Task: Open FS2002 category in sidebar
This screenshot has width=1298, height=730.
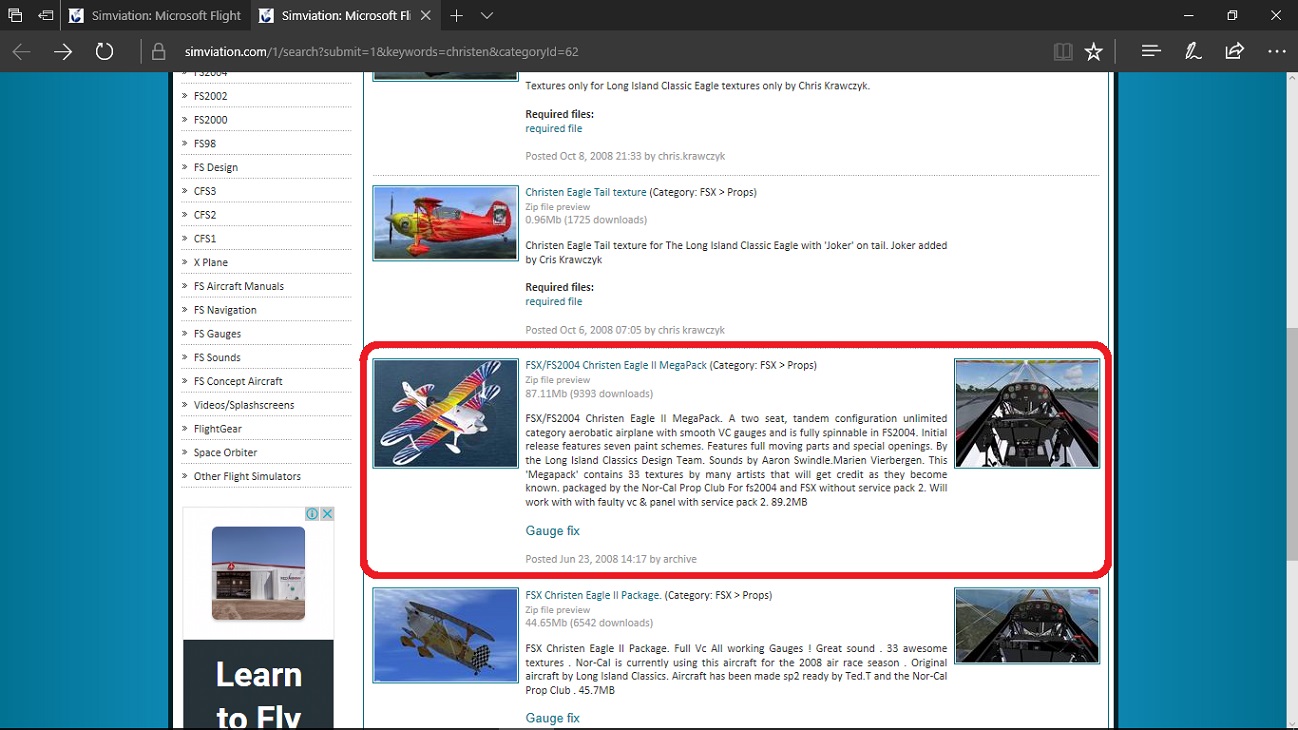Action: pos(210,96)
